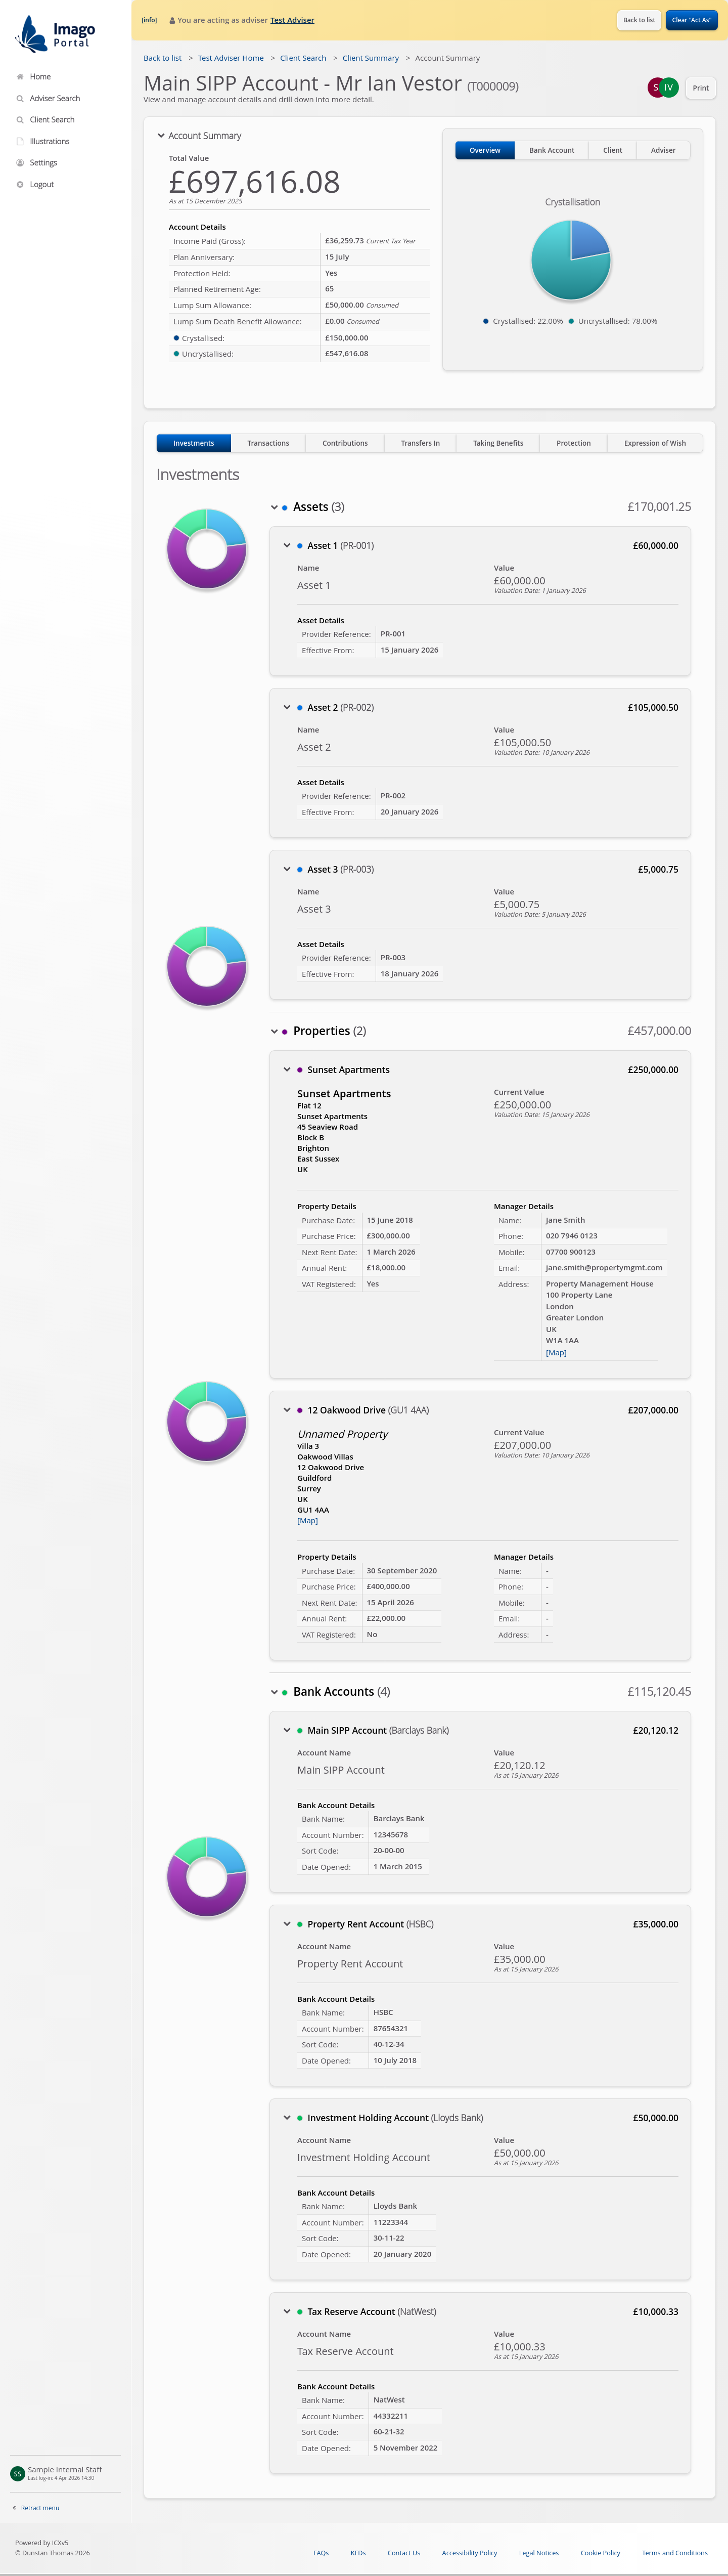Image resolution: width=728 pixels, height=2576 pixels.
Task: Open the Transfers In tab
Action: pos(420,443)
